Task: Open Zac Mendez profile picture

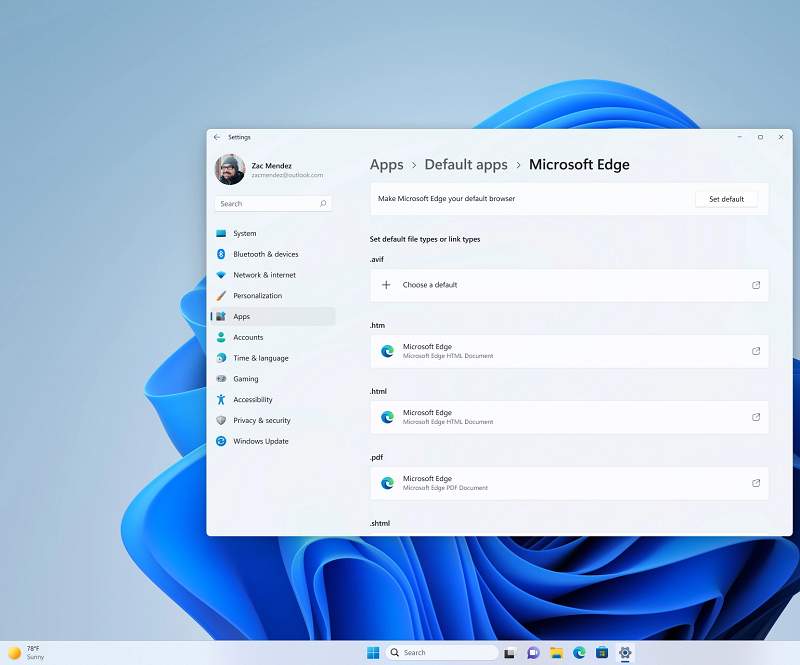Action: tap(230, 169)
